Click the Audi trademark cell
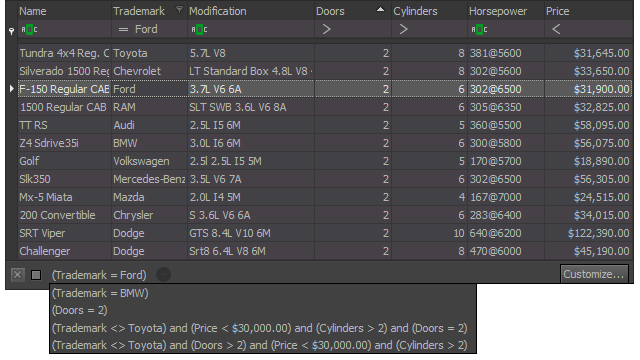 149,125
